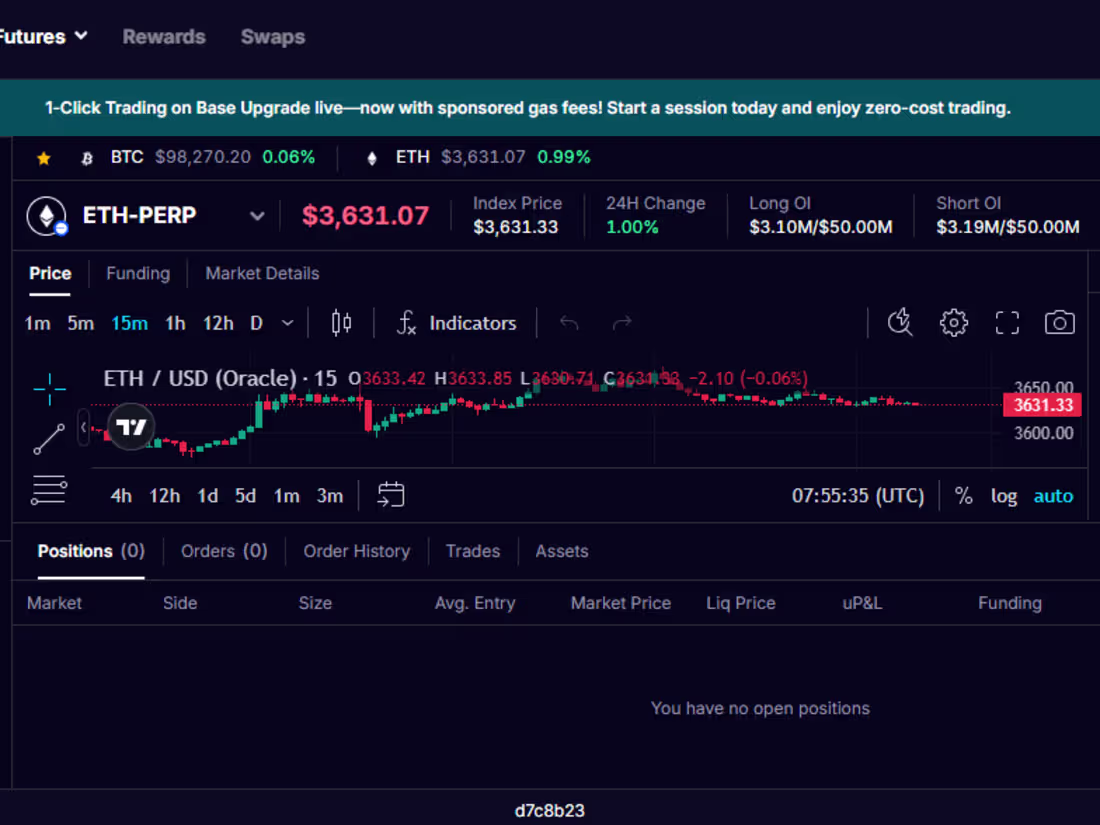This screenshot has height=825, width=1100.
Task: Take a chart snapshot with the camera icon
Action: click(x=1059, y=322)
